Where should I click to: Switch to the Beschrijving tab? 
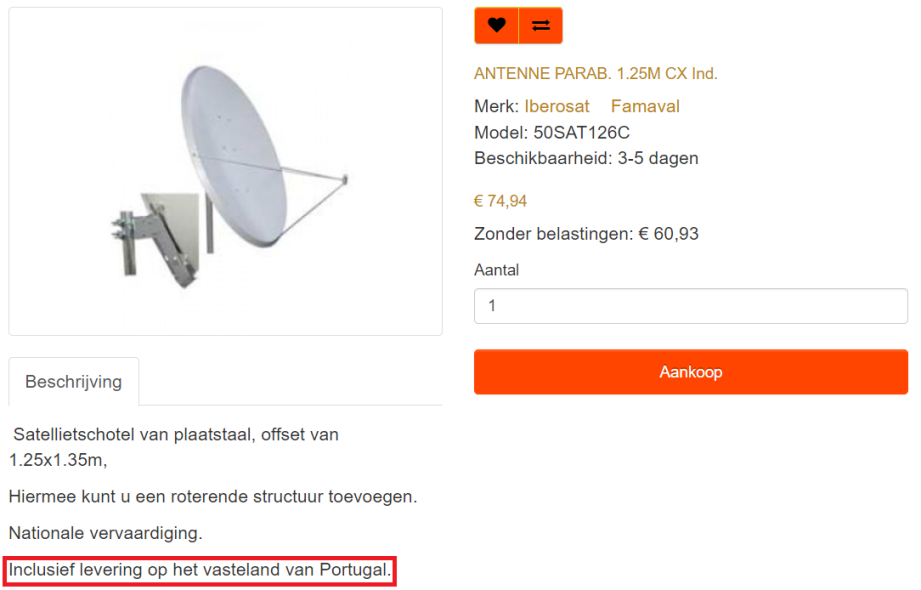74,381
